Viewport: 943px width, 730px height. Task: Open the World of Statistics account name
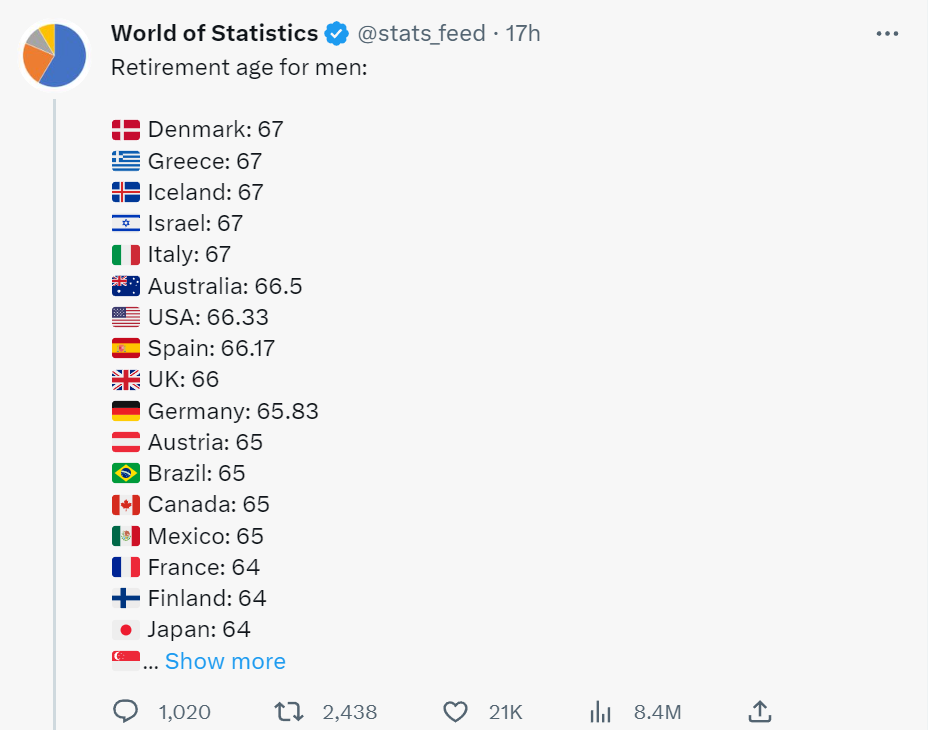coord(214,33)
